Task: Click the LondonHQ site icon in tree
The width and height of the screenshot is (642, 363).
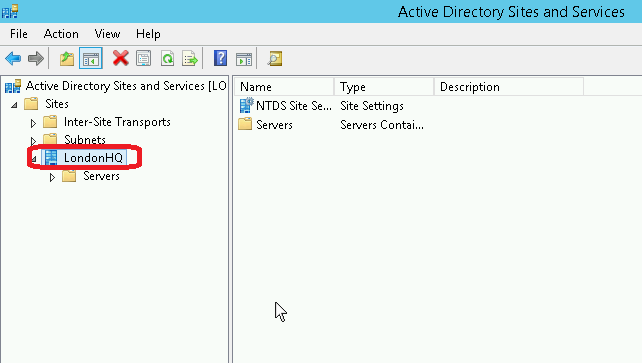Action: [x=51, y=158]
